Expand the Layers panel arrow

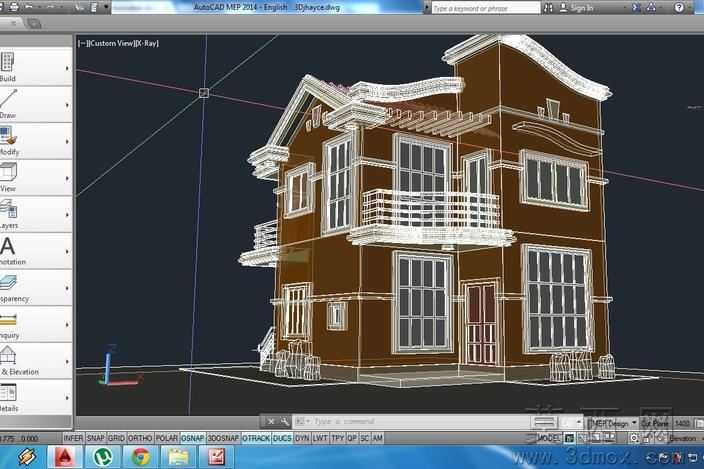(67, 215)
